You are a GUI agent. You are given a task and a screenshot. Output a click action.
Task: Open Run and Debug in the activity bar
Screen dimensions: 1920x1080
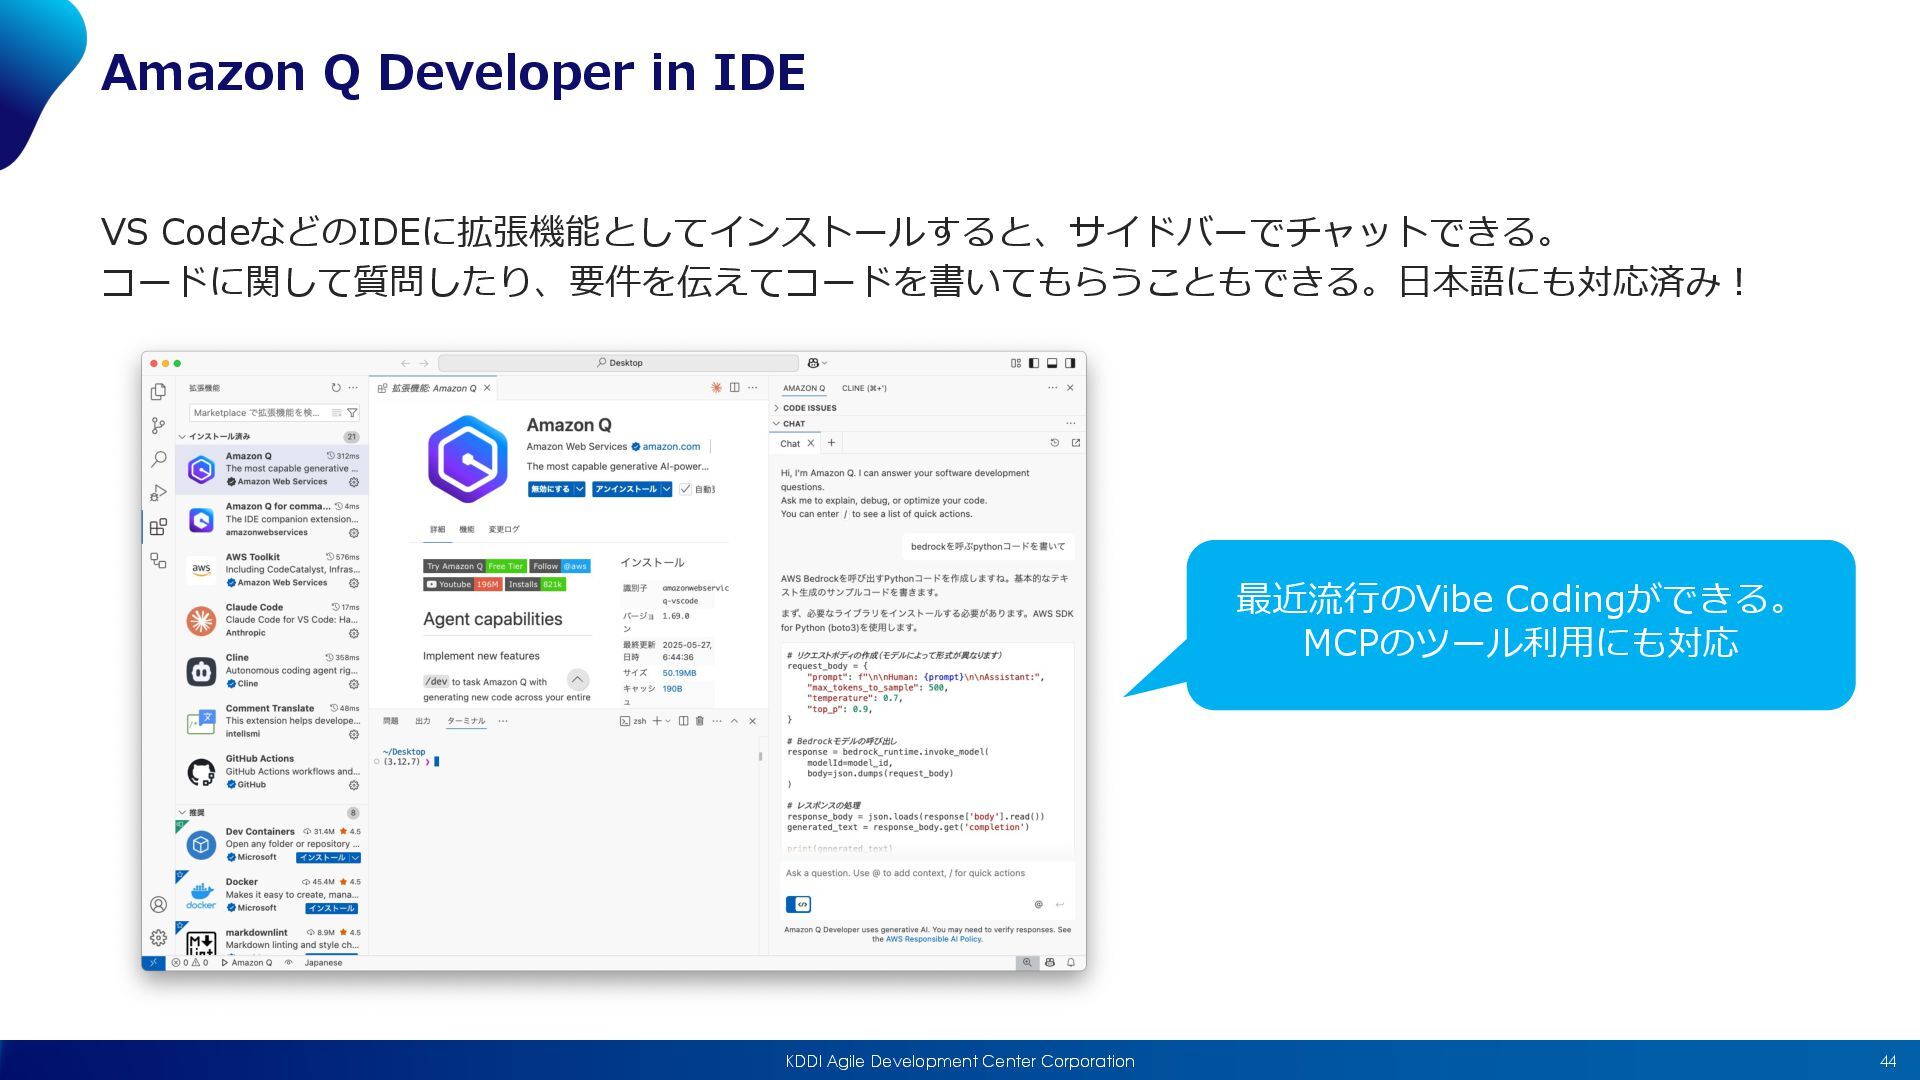tap(158, 493)
